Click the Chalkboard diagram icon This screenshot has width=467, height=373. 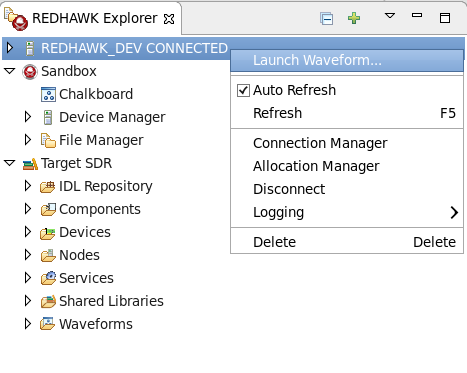coord(48,94)
